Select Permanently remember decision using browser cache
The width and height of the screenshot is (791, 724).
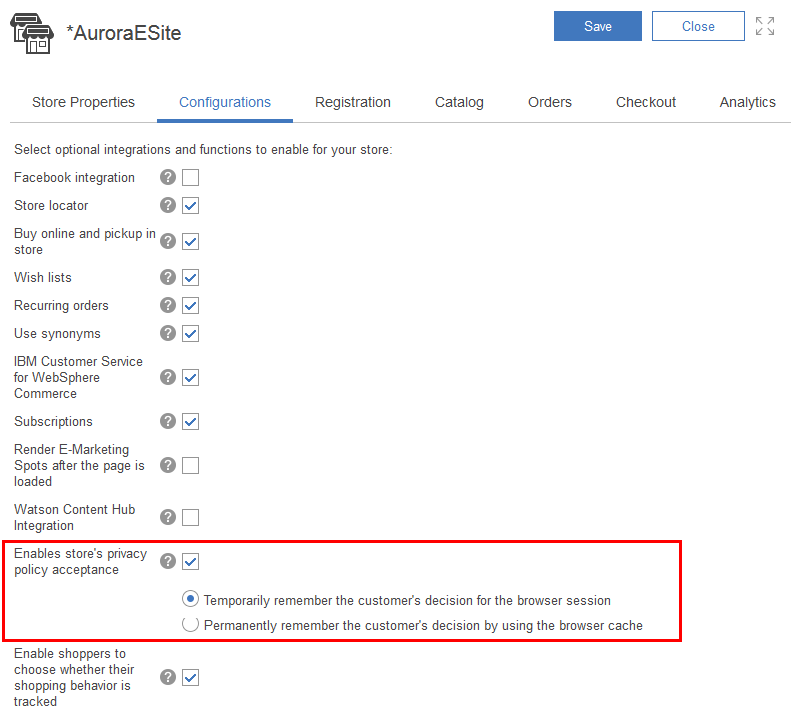pos(190,625)
